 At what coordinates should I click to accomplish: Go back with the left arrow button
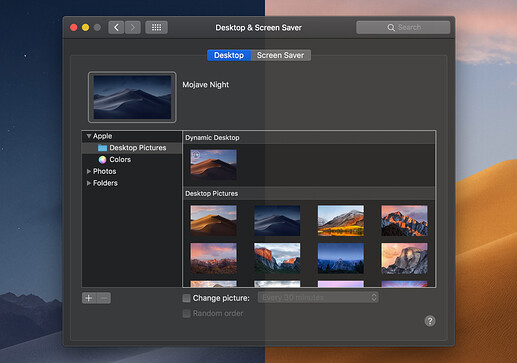pos(116,27)
